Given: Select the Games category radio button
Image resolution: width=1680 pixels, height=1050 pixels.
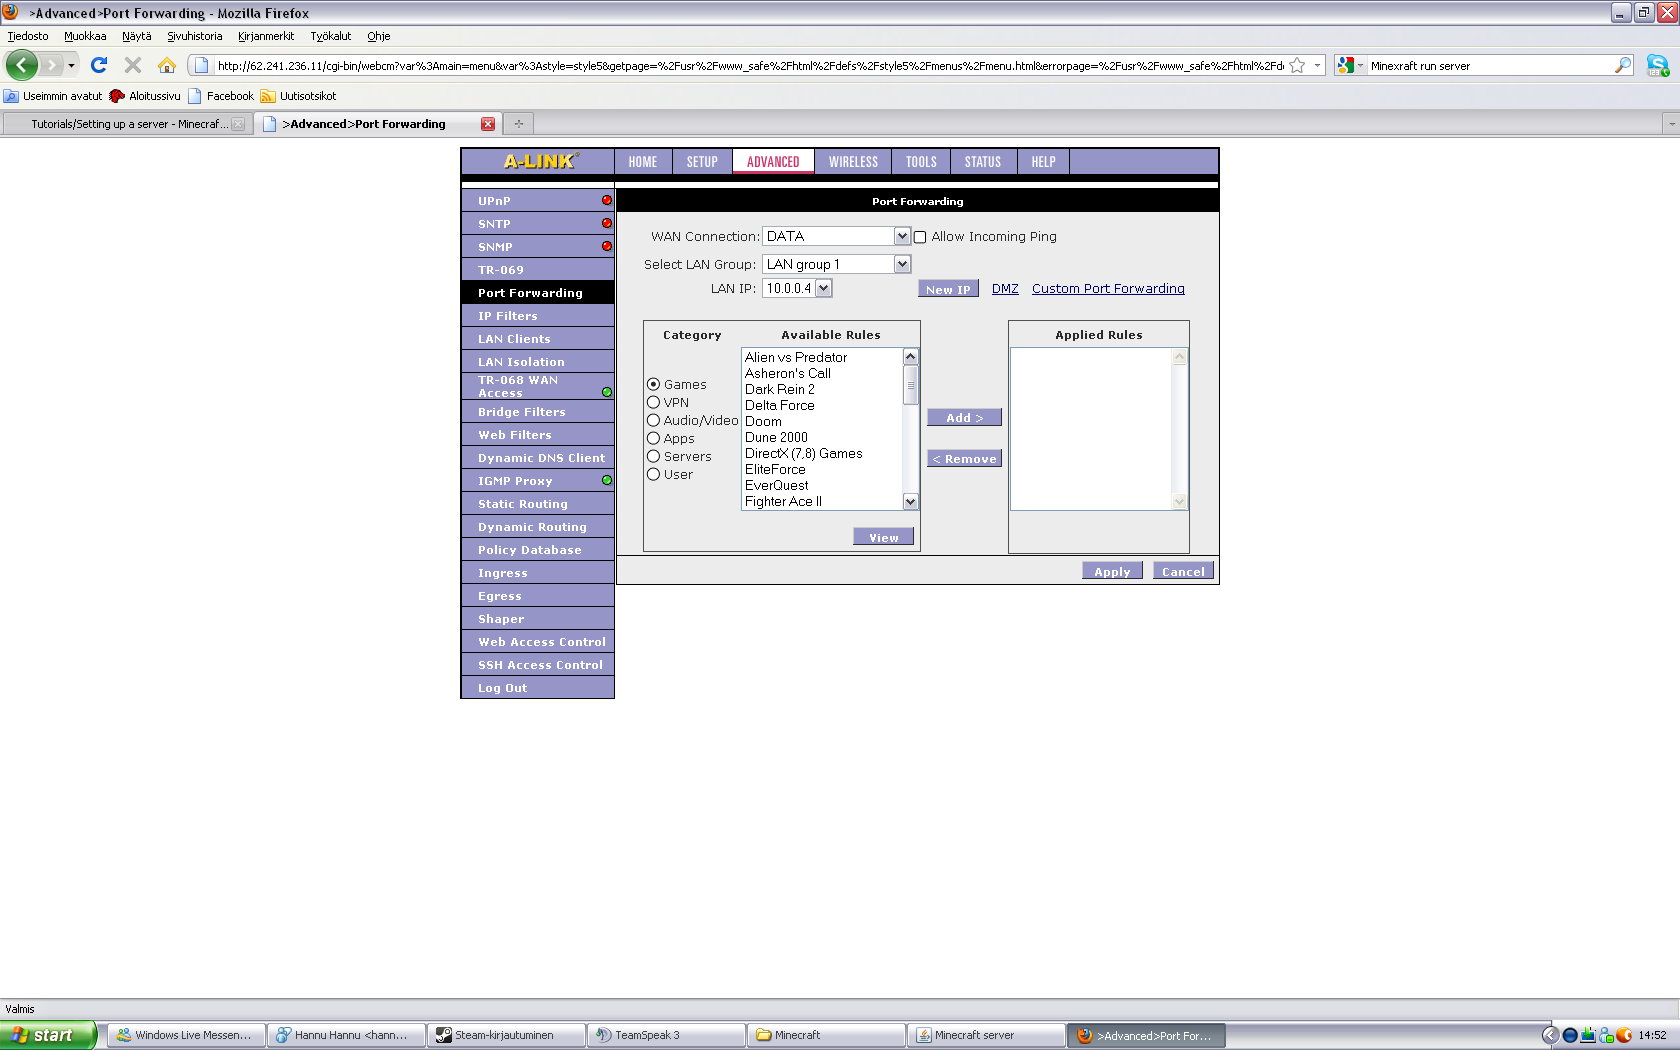Looking at the screenshot, I should [x=653, y=384].
